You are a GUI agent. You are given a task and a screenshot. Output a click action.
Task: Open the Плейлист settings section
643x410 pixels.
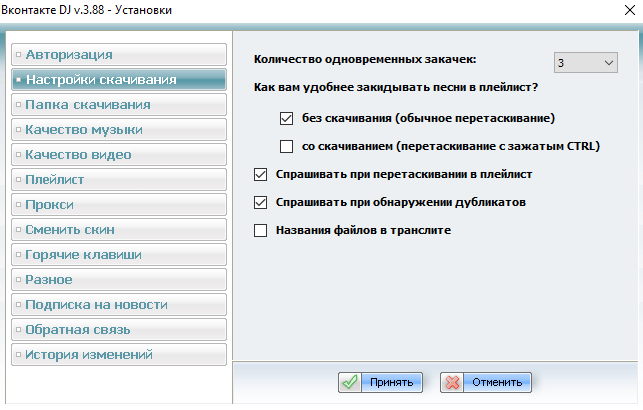(119, 180)
